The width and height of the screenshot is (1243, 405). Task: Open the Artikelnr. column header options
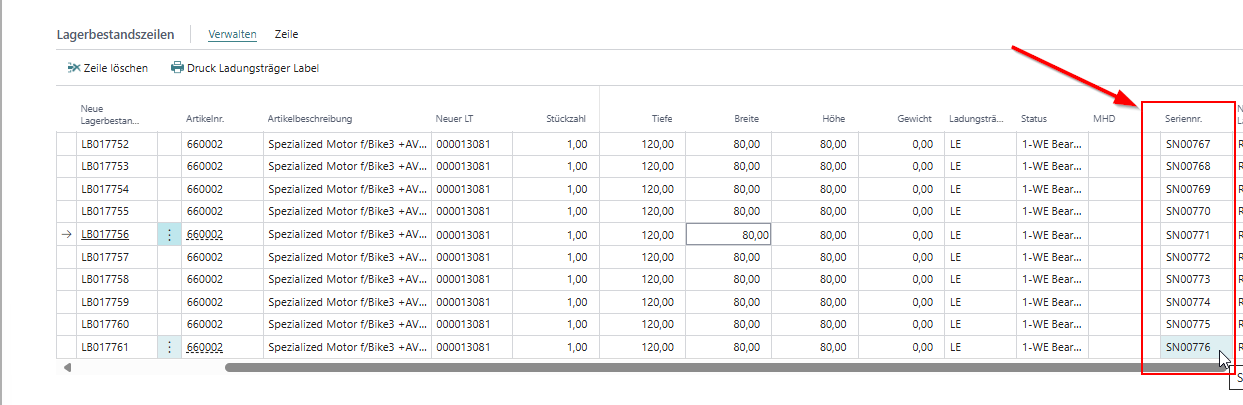[x=207, y=119]
